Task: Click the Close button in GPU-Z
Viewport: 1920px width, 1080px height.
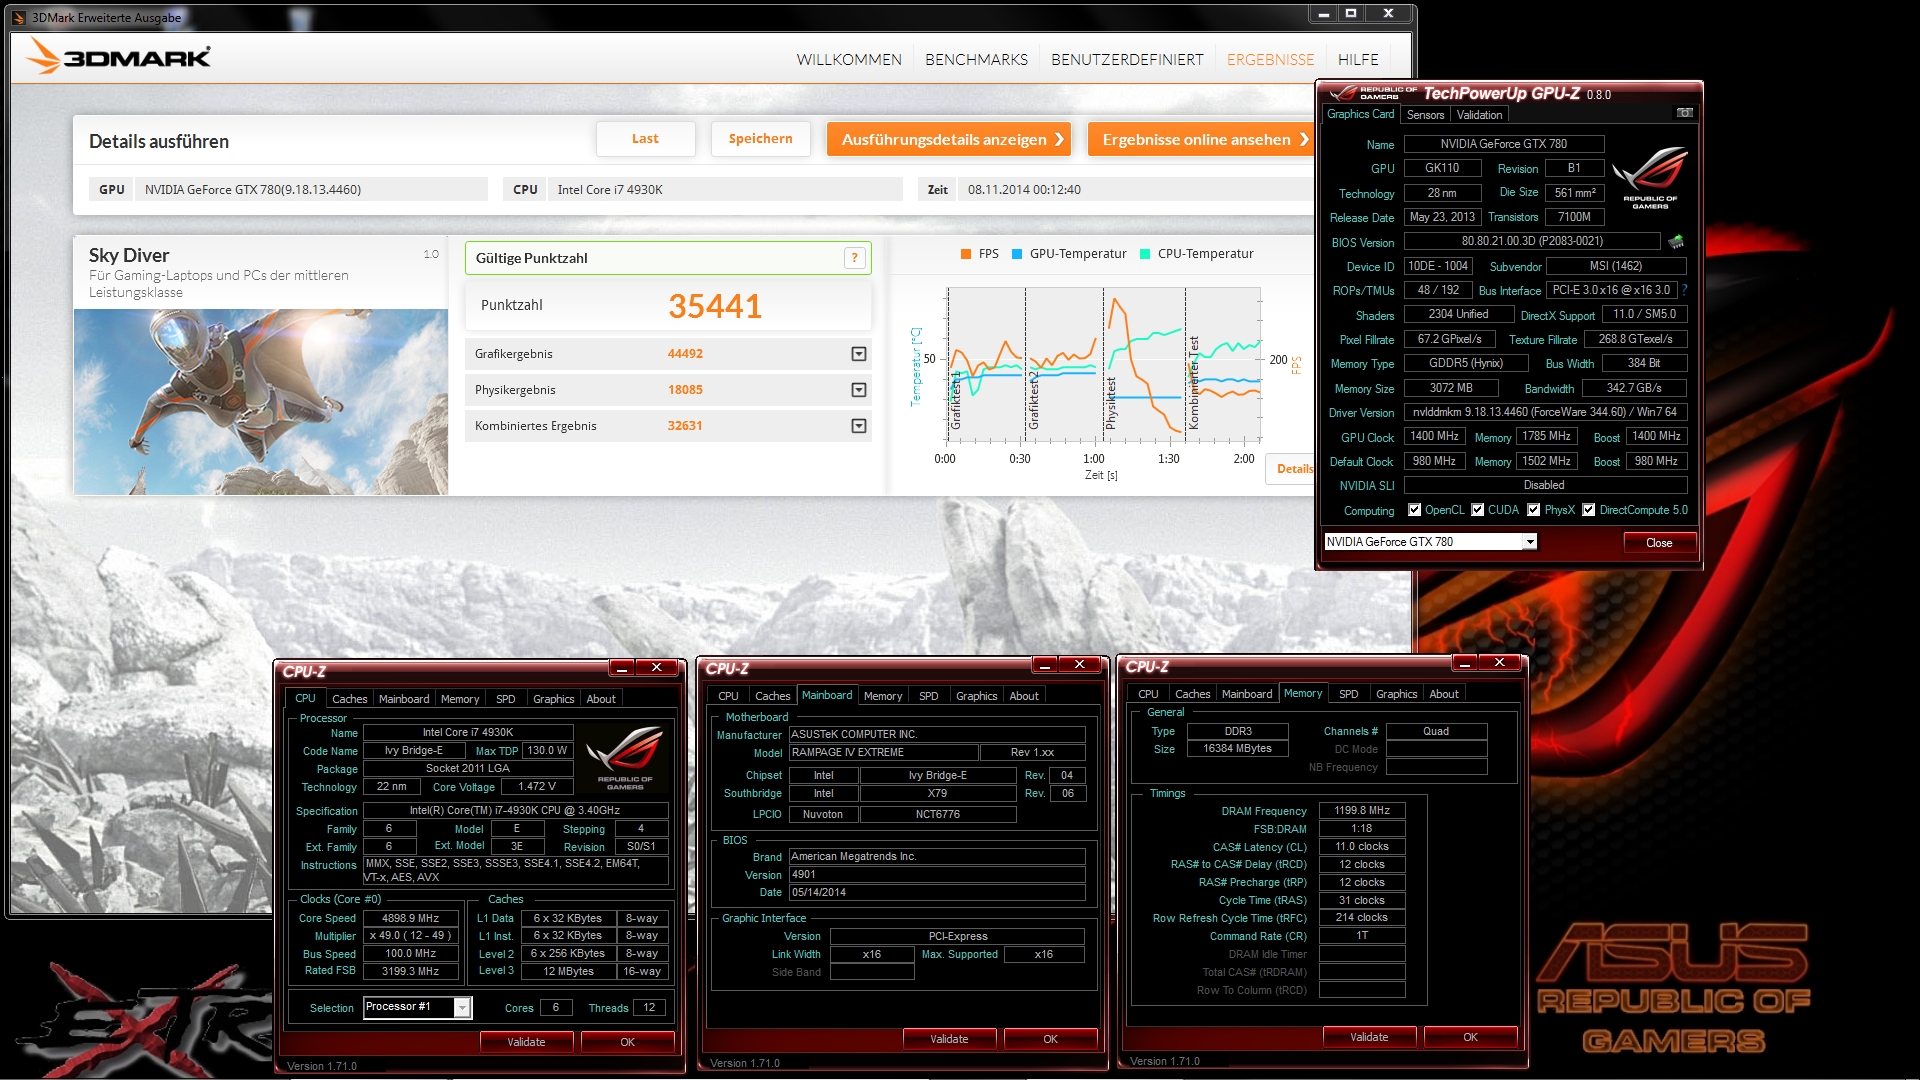Action: (1659, 543)
